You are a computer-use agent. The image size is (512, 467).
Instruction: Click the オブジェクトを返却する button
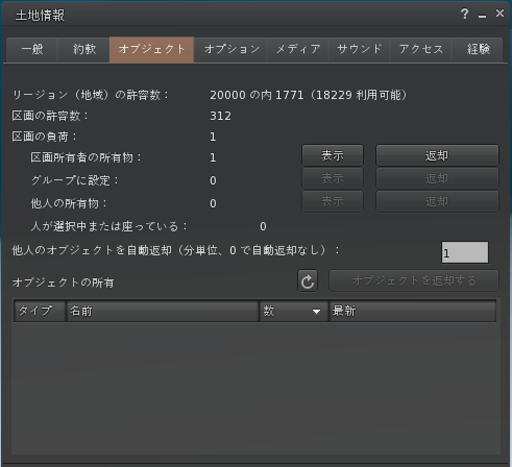(x=414, y=281)
